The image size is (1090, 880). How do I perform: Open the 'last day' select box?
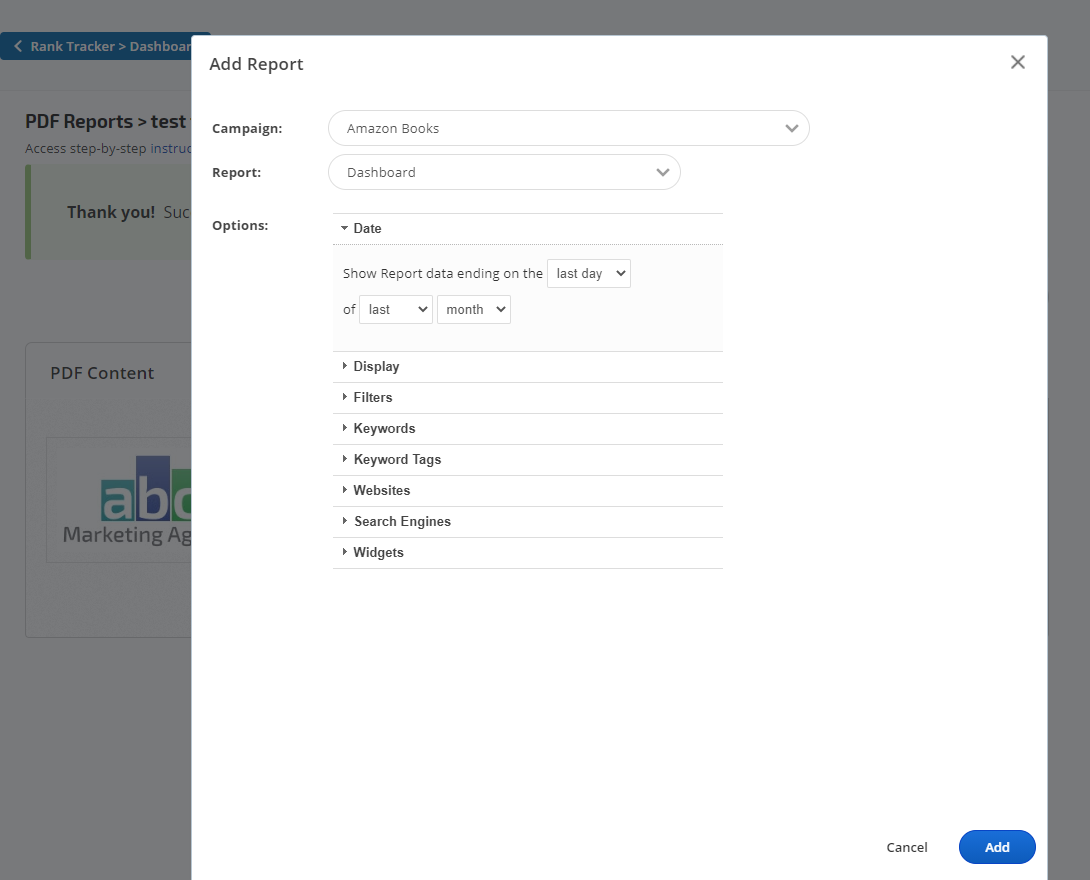coord(588,273)
